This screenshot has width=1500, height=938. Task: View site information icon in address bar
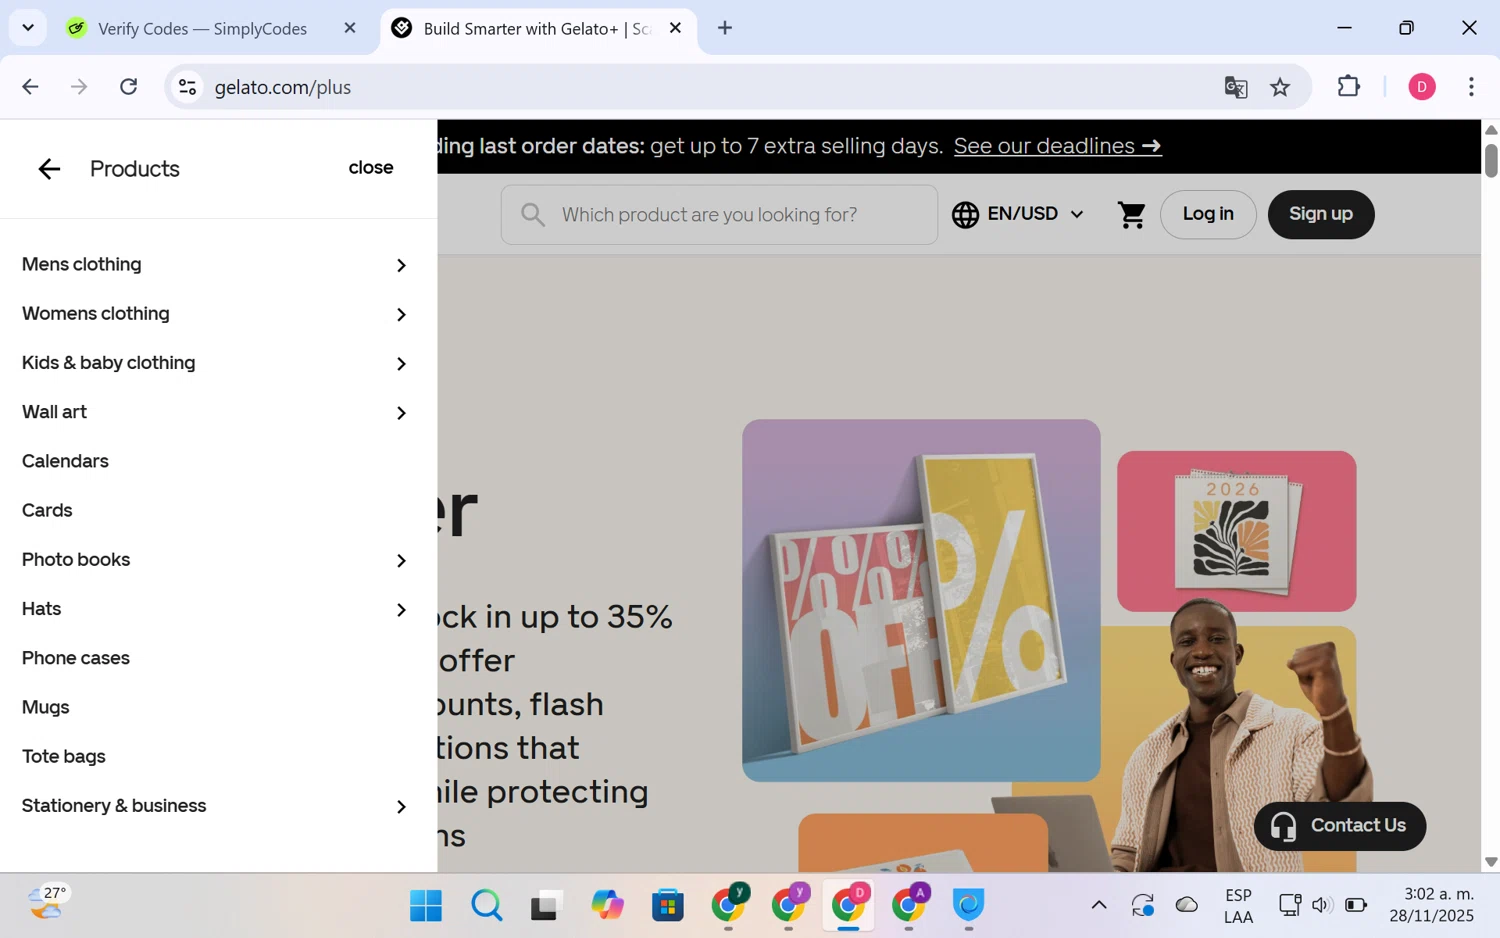point(188,87)
